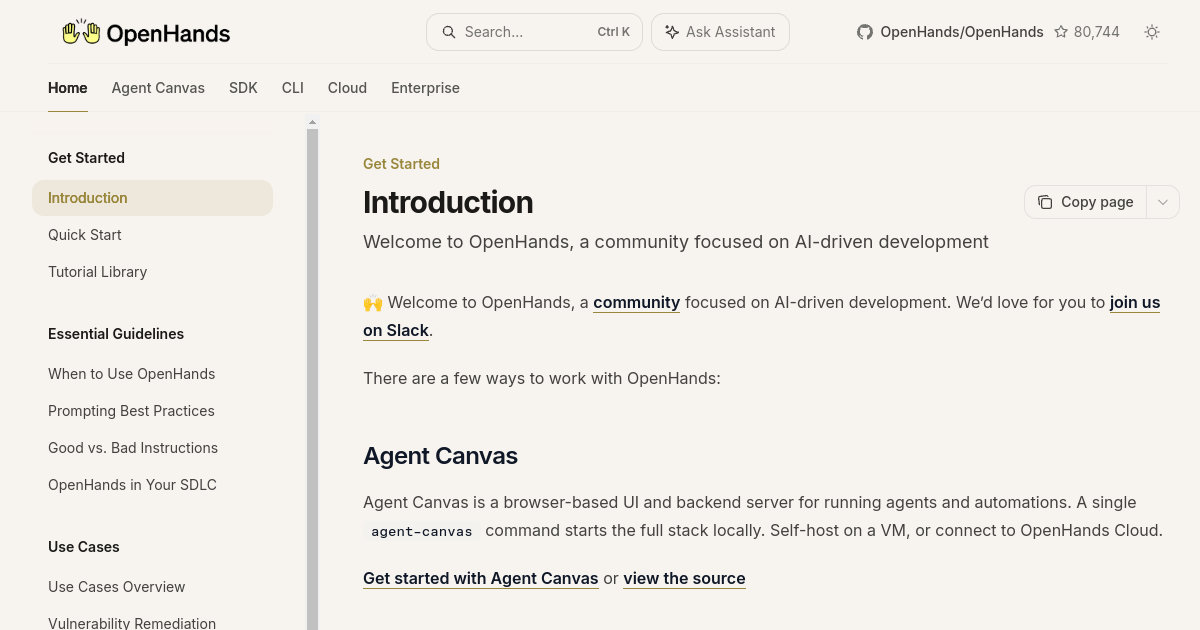Select the Cloud tab

[347, 88]
